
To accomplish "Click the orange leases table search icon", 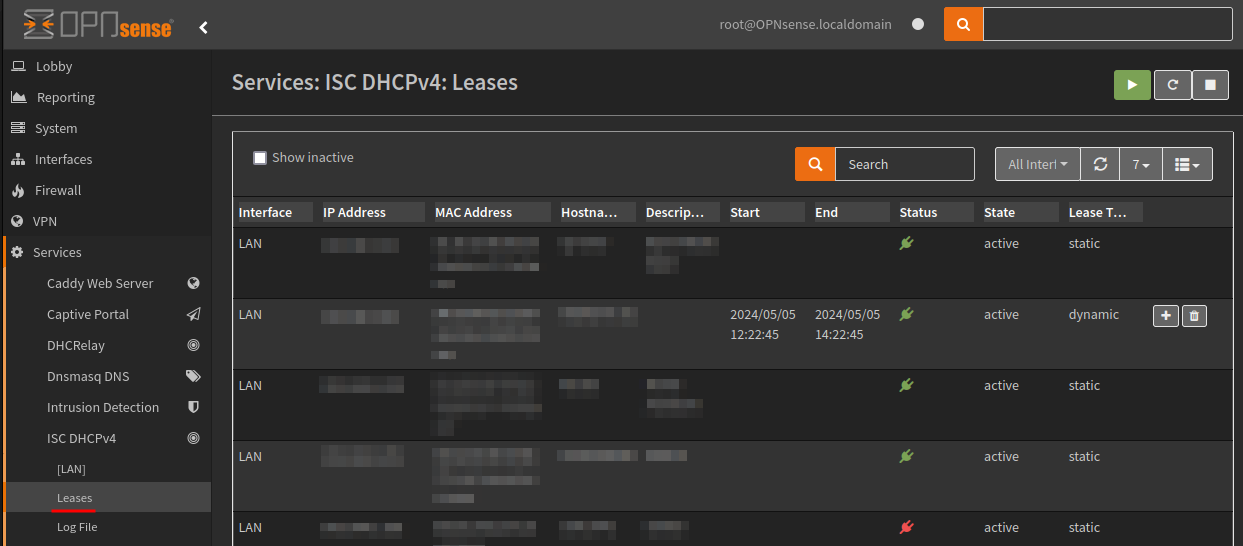I will click(x=815, y=164).
